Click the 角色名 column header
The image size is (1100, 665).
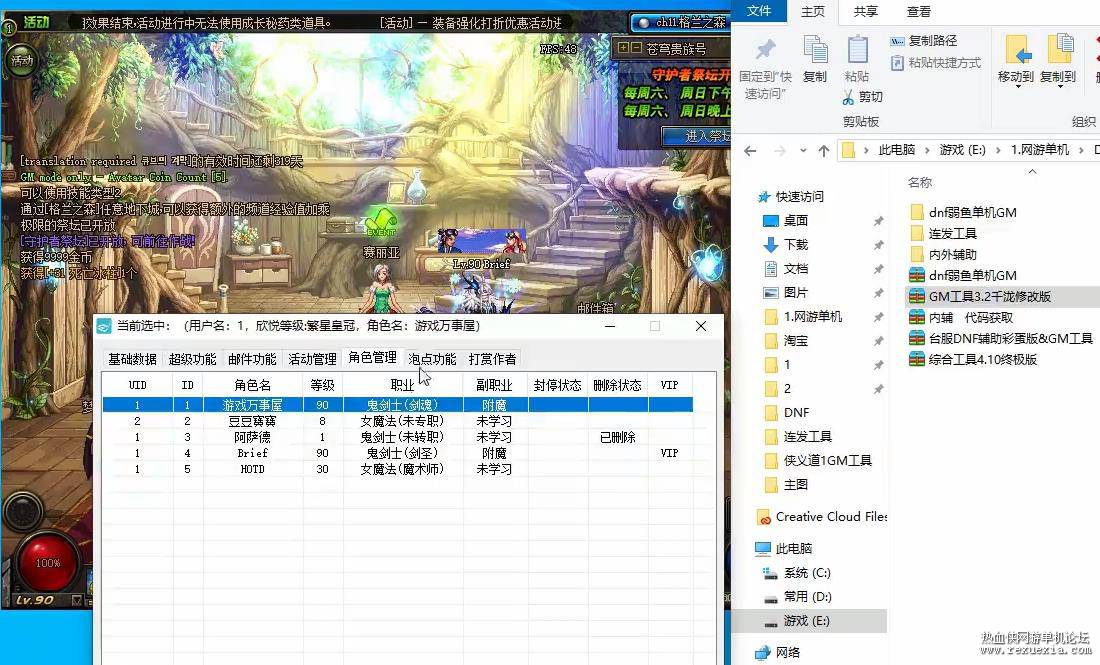[253, 385]
